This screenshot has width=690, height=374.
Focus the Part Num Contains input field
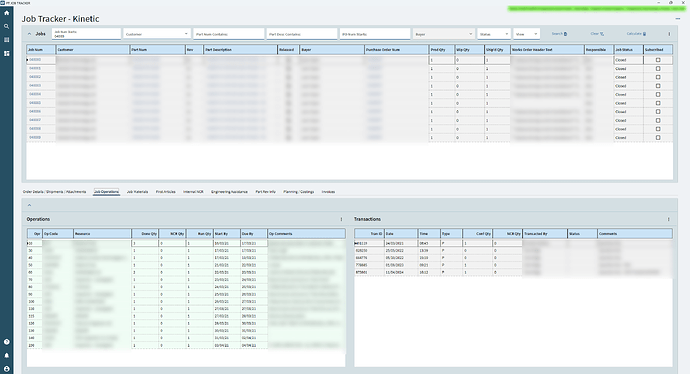(x=228, y=34)
